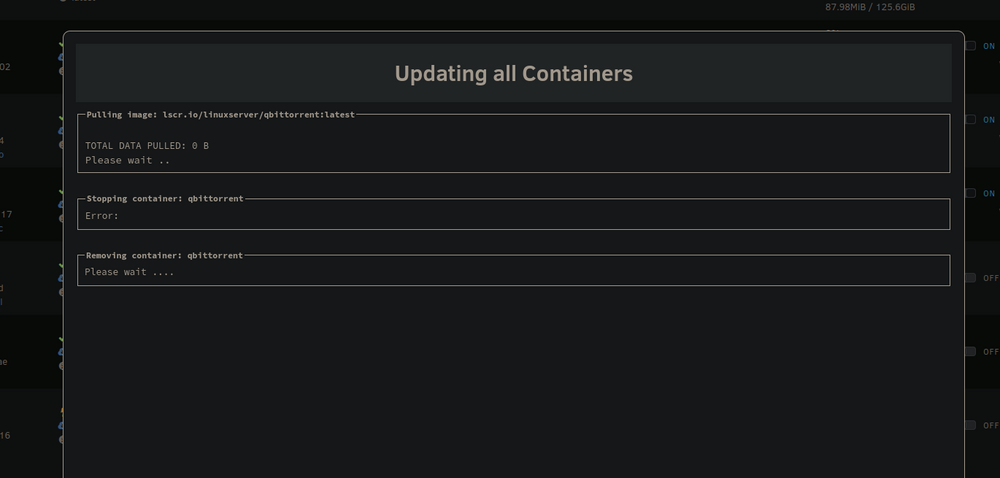This screenshot has height=478, width=1000.
Task: Click the partially visible "17" text in the background list
Action: click(x=6, y=215)
